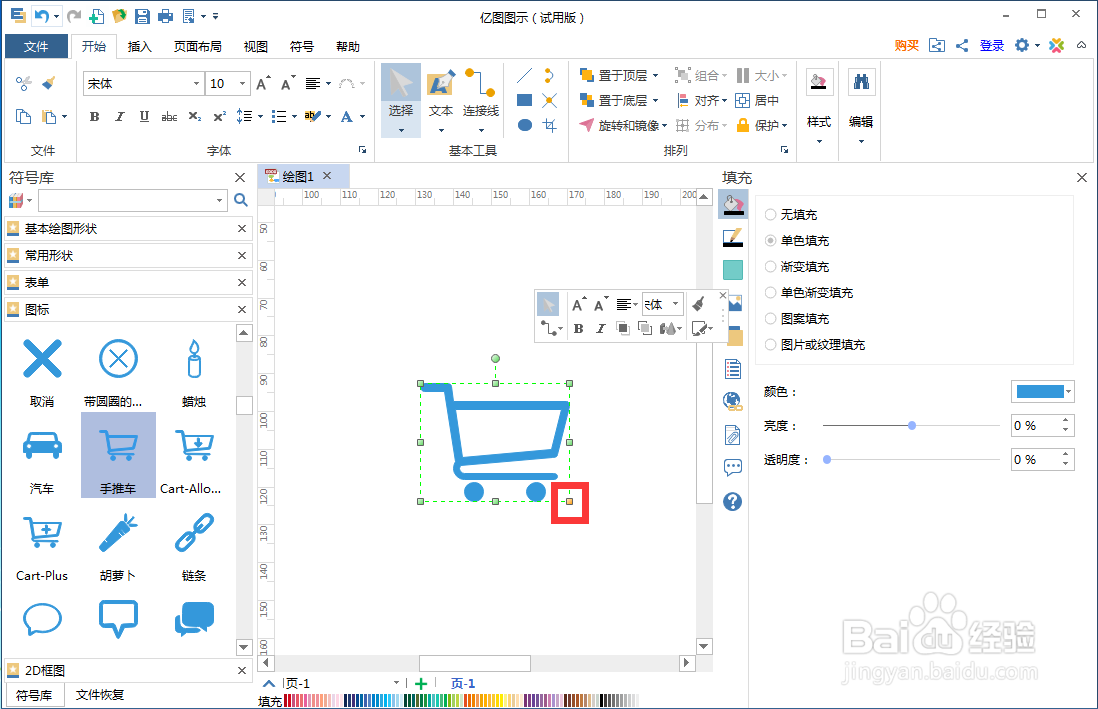Select the ellipse drawing tool
Viewport: 1098px width, 709px height.
[524, 124]
